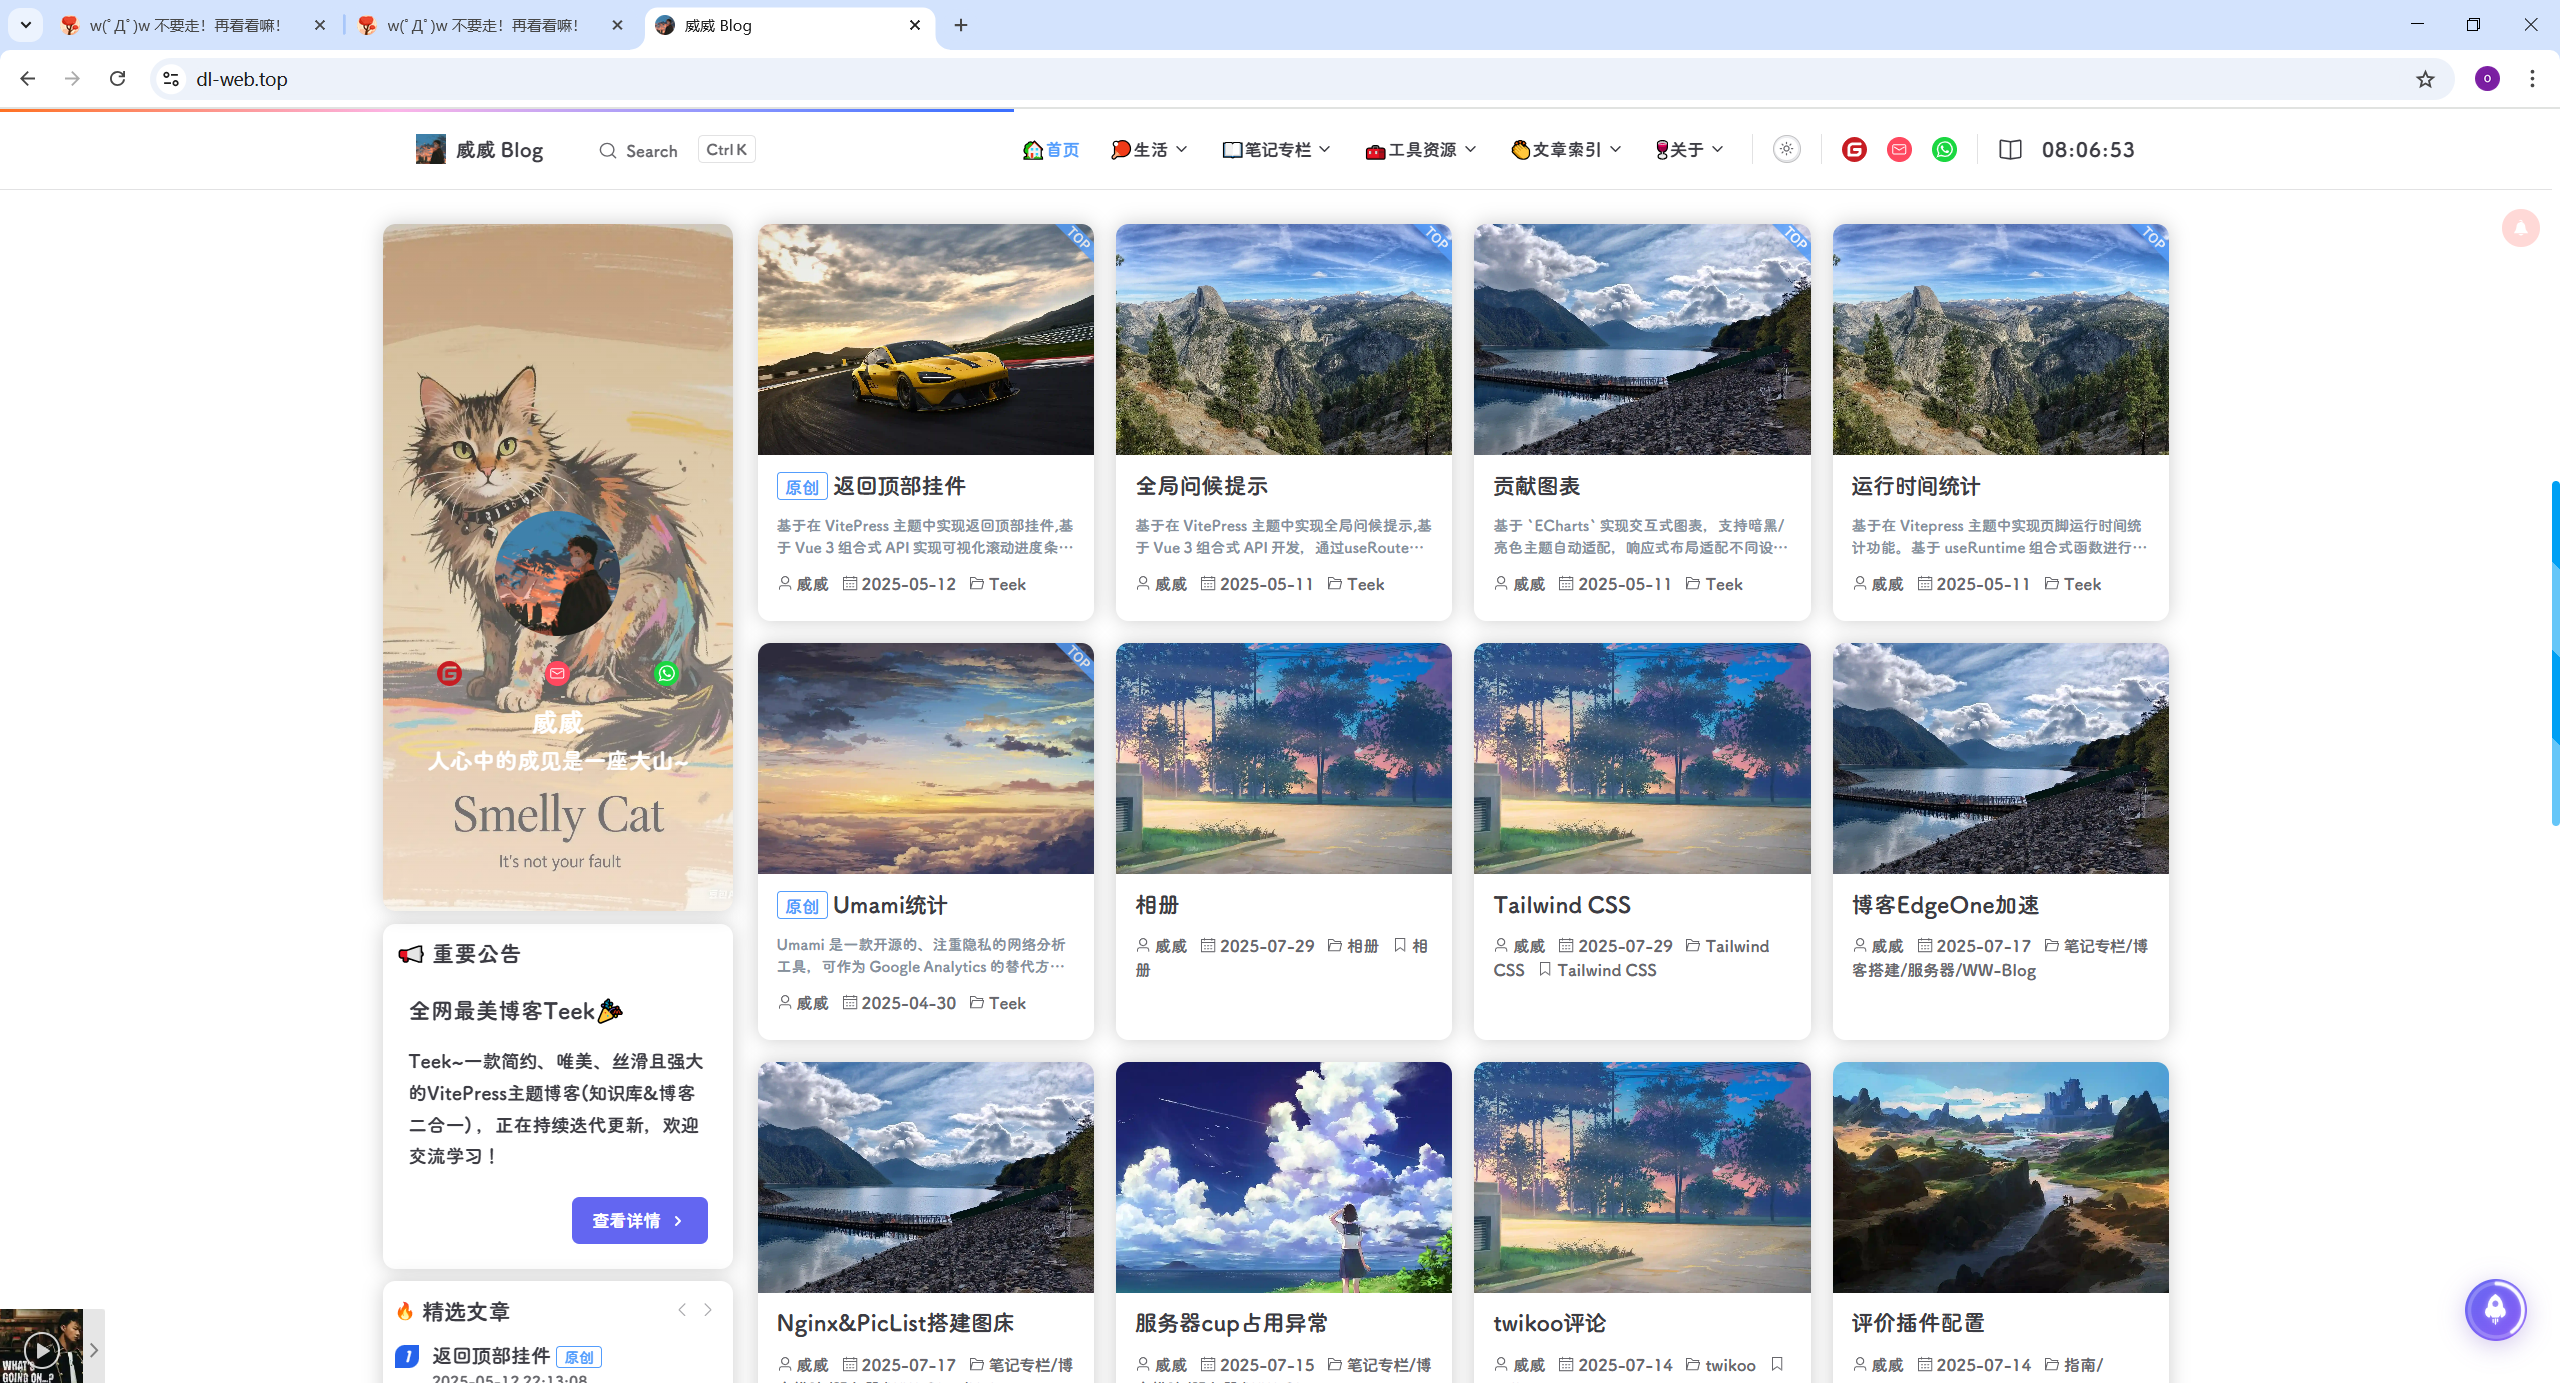This screenshot has width=2560, height=1383.
Task: Click the yellow sports car cover image
Action: (x=925, y=340)
